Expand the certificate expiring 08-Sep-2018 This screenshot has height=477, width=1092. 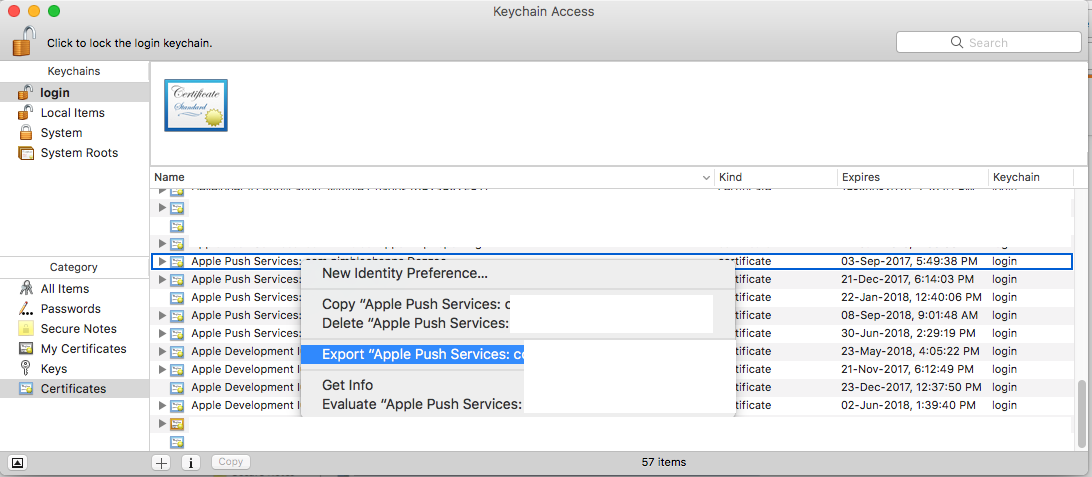click(x=162, y=315)
